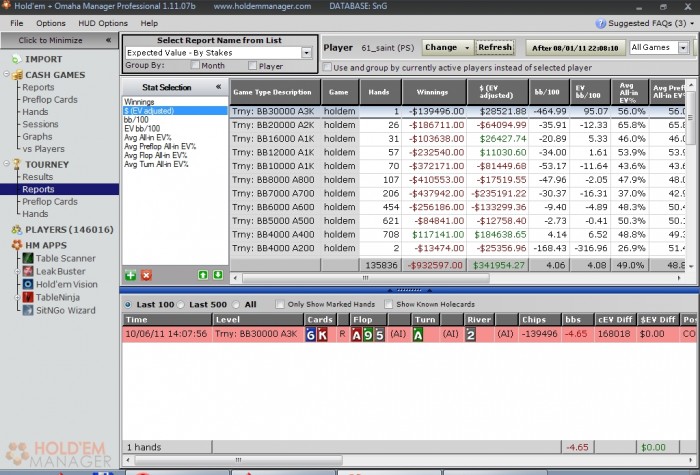Open the All Games filter dropdown
This screenshot has width=700, height=475.
coord(683,47)
